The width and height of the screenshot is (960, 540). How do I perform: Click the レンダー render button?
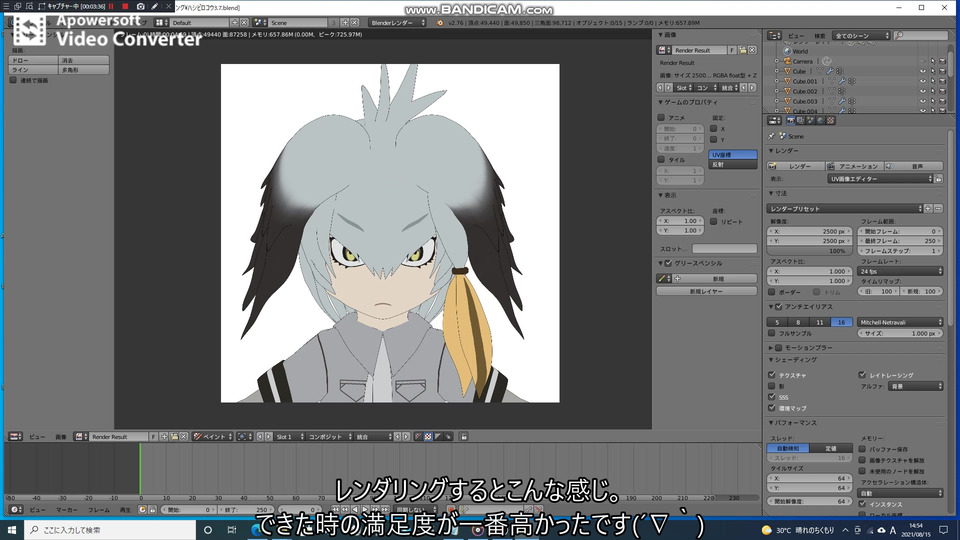click(x=795, y=166)
